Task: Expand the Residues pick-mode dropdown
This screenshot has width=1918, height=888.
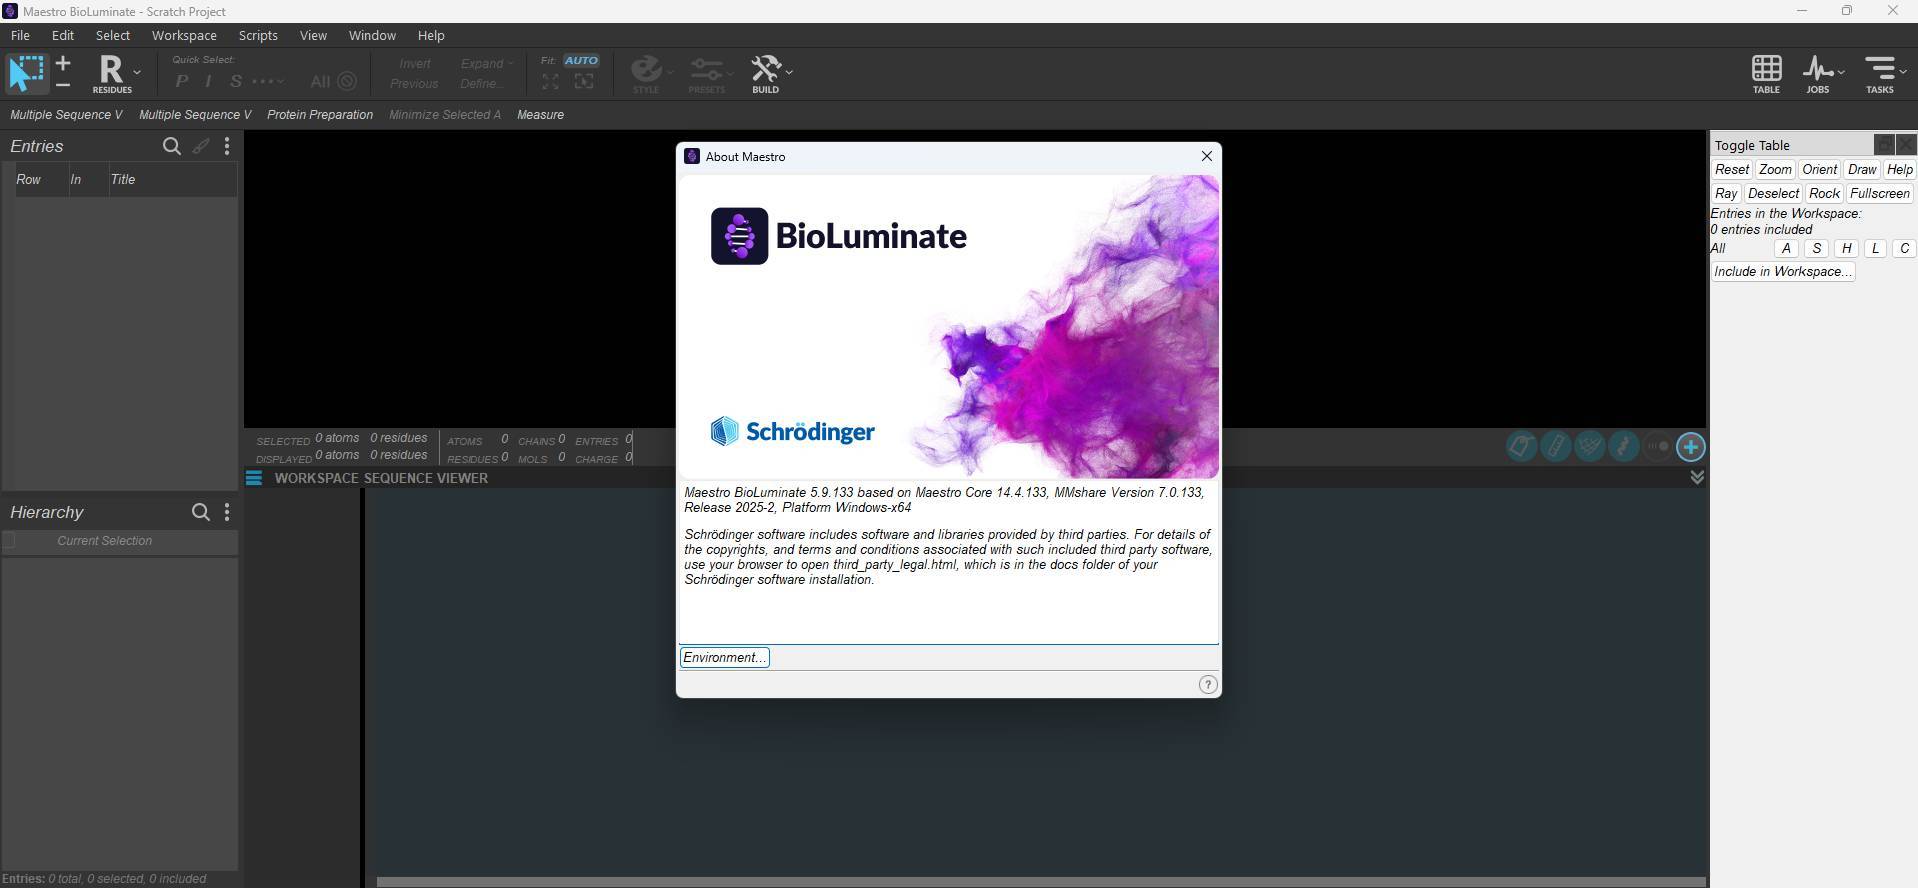Action: (137, 72)
